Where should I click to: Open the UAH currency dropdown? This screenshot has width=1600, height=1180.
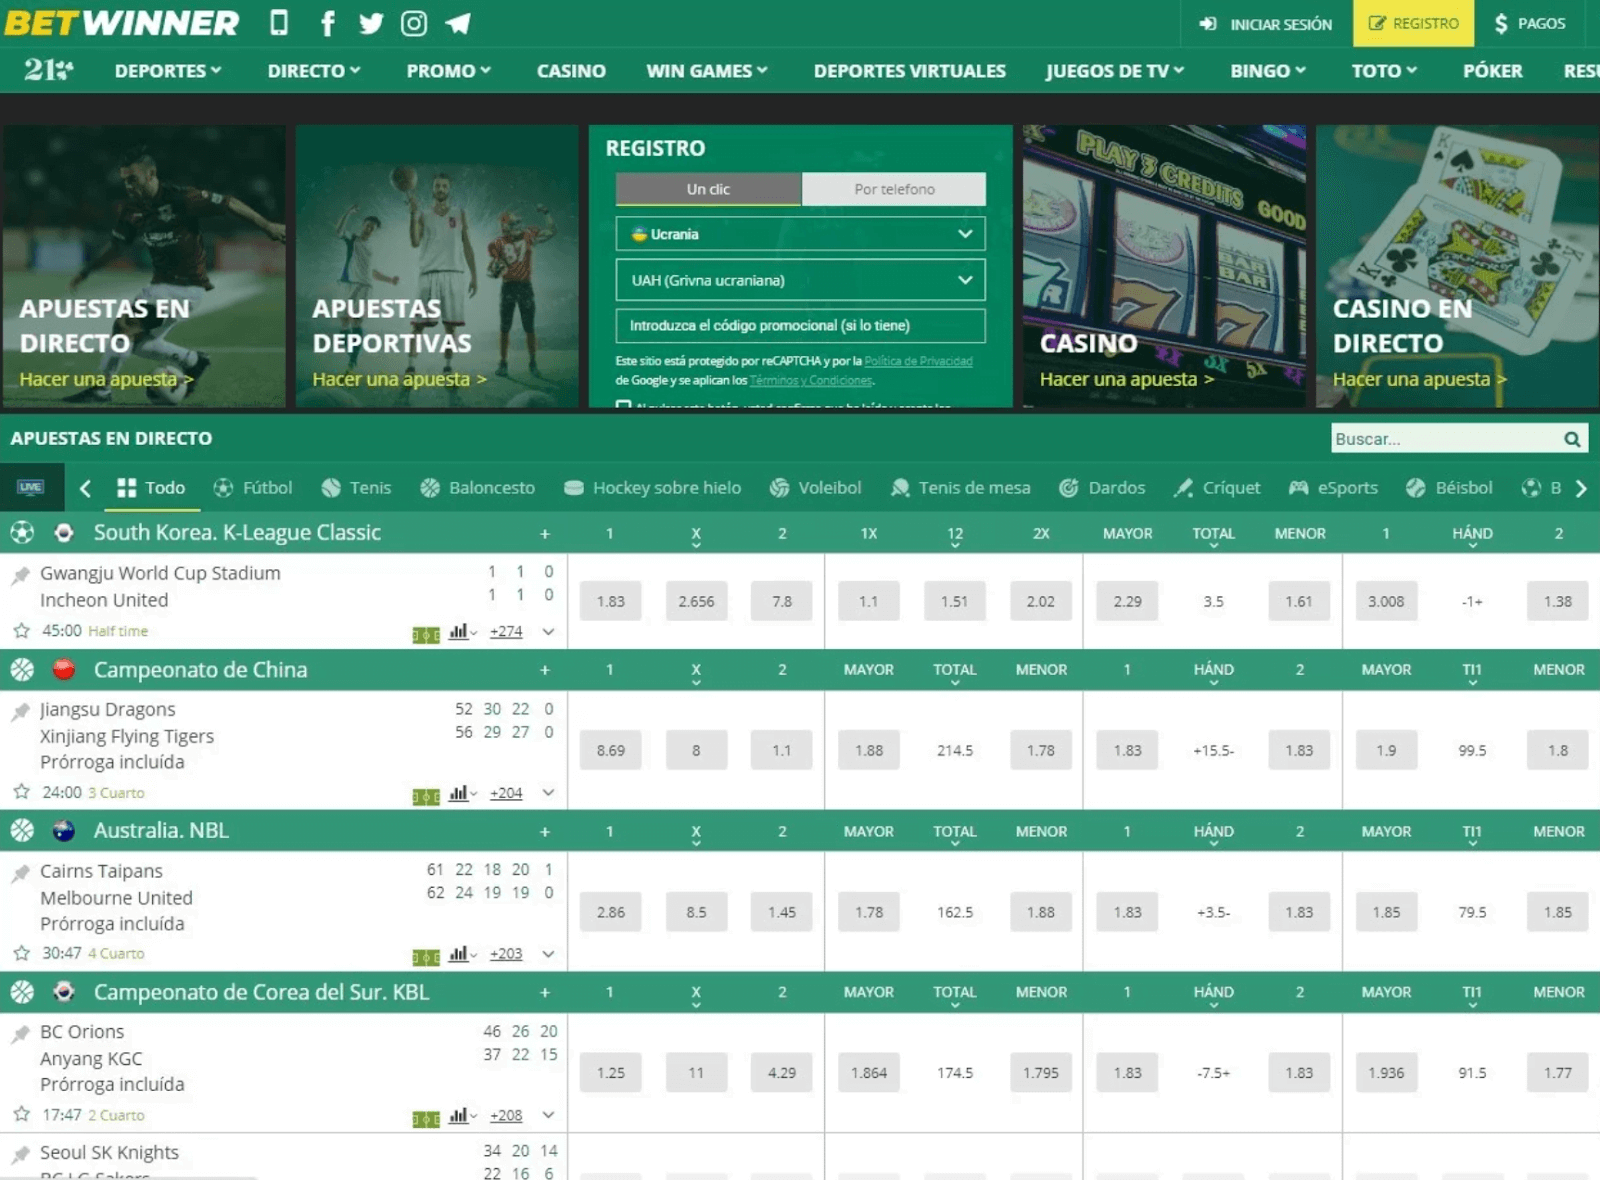pyautogui.click(x=800, y=280)
